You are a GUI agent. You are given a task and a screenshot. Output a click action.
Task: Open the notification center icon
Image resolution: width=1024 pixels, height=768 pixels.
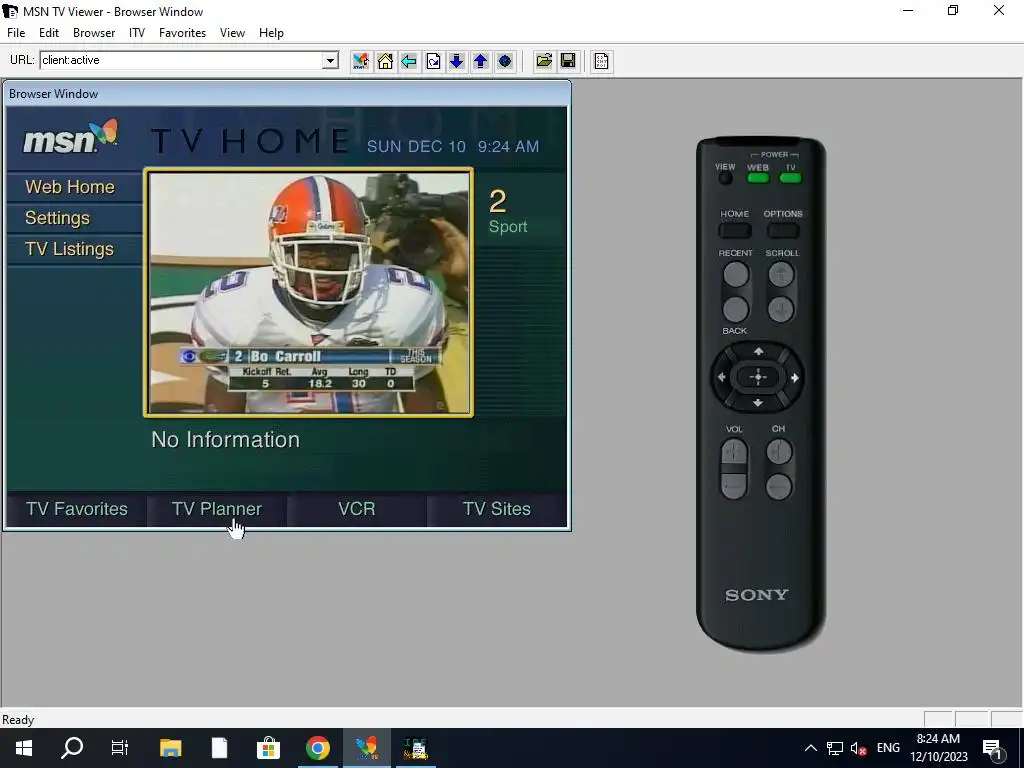point(993,748)
